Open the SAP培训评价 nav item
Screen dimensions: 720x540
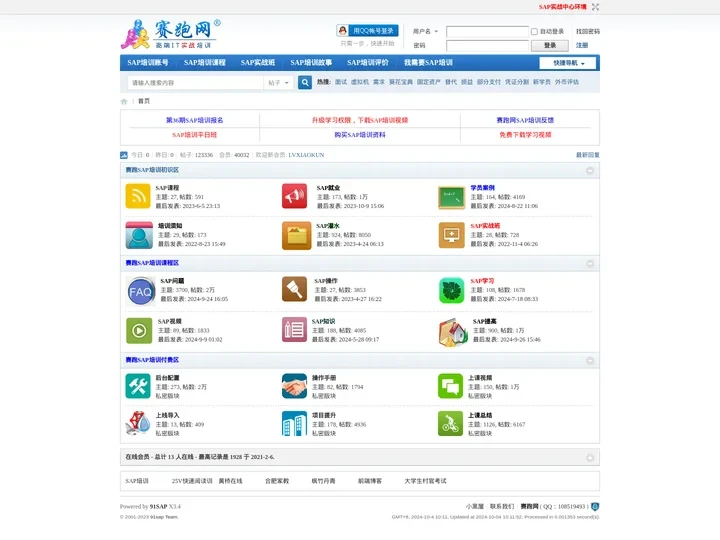pos(368,62)
